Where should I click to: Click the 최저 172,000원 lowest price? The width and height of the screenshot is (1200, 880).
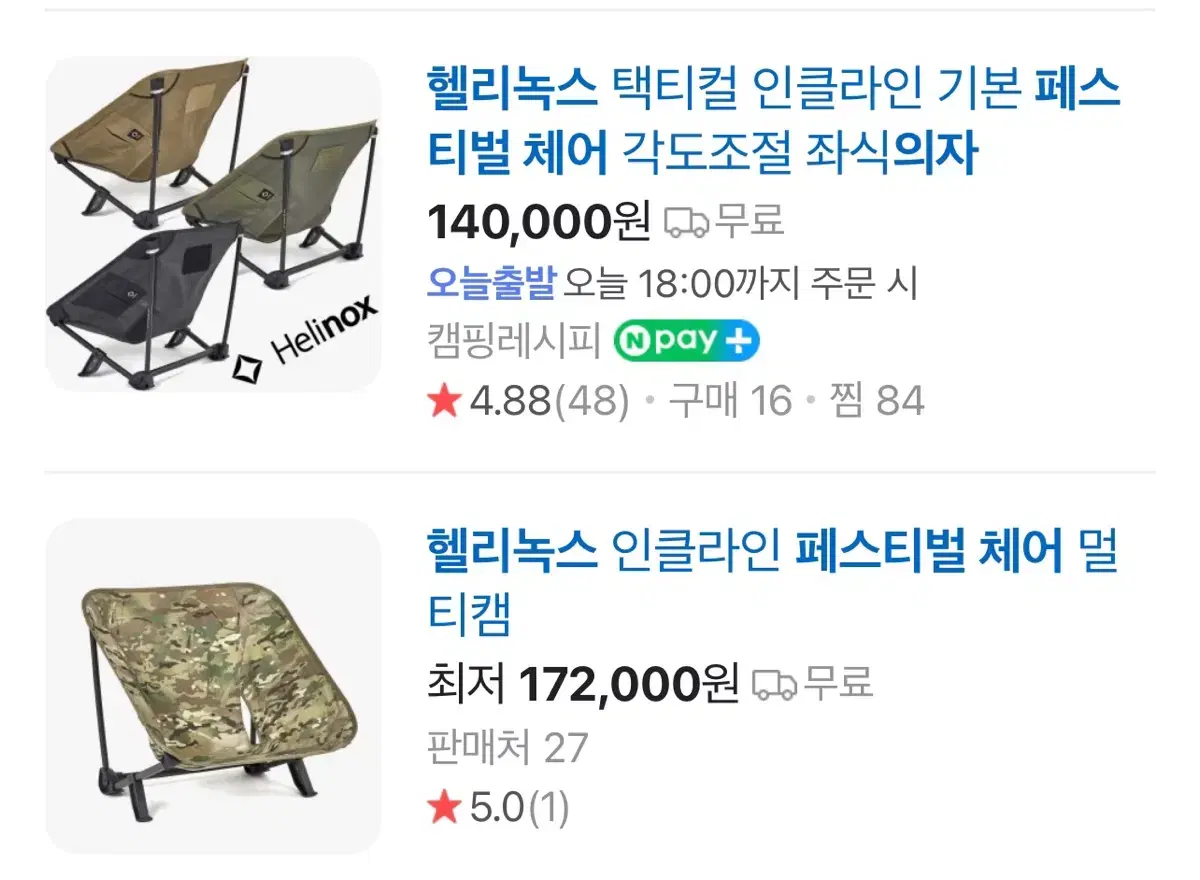point(582,684)
